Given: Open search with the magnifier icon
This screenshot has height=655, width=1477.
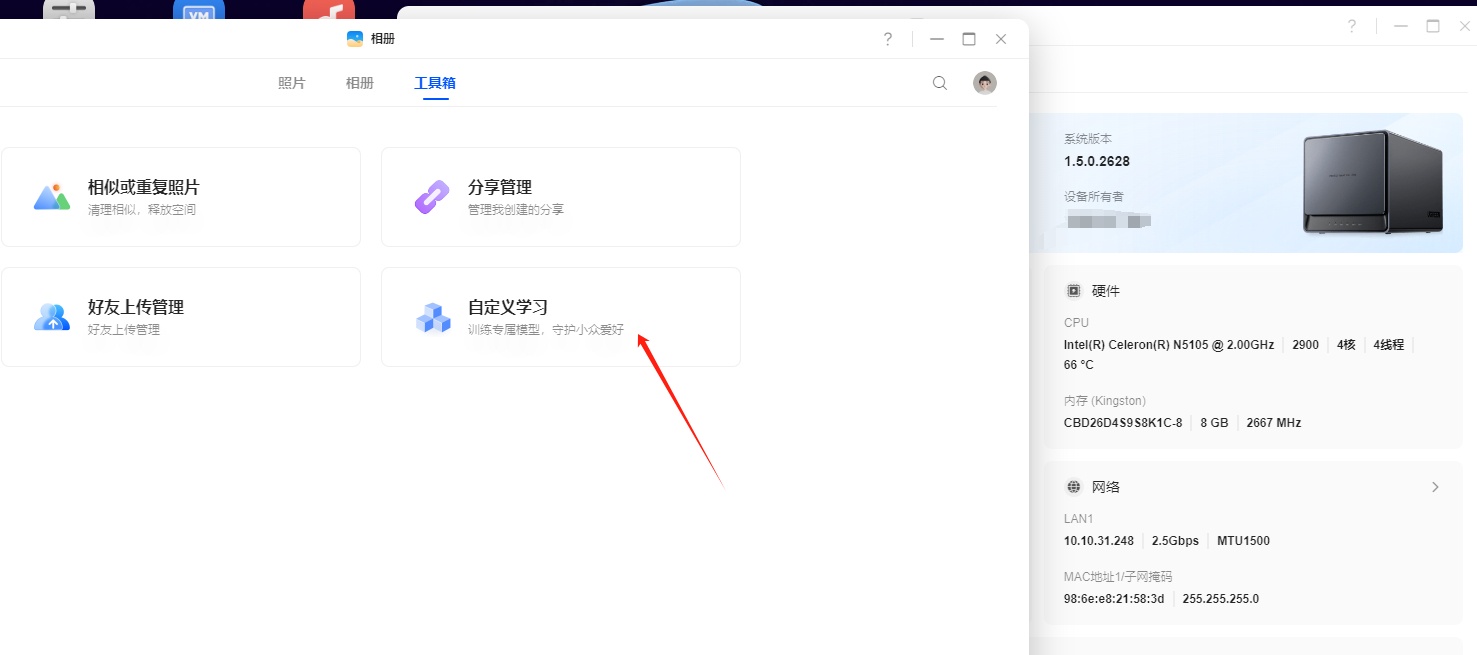Looking at the screenshot, I should click(x=940, y=83).
